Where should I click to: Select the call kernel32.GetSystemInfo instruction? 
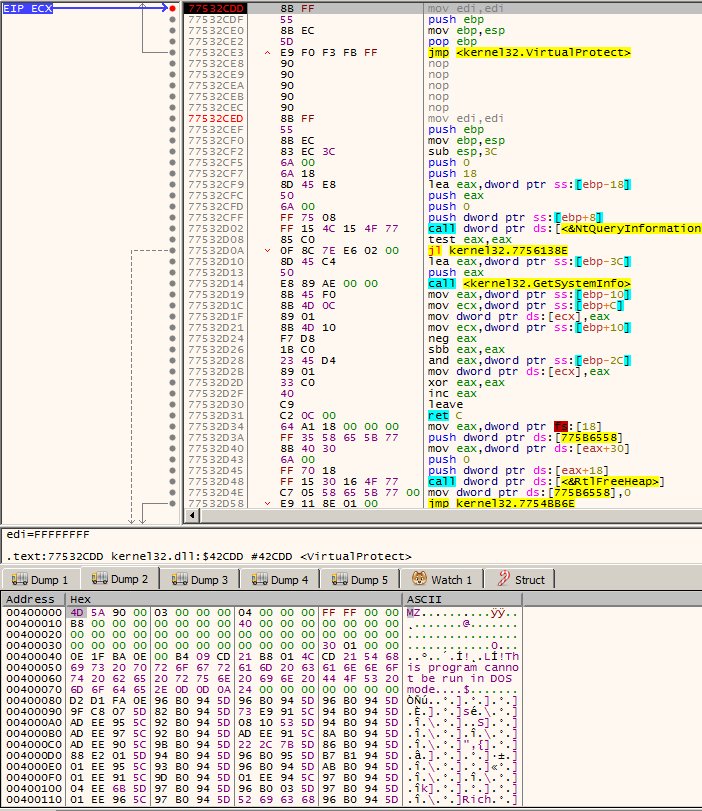coord(529,283)
